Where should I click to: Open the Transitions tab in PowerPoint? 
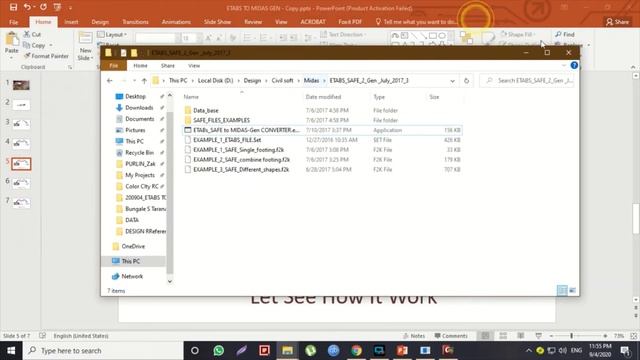tap(136, 22)
